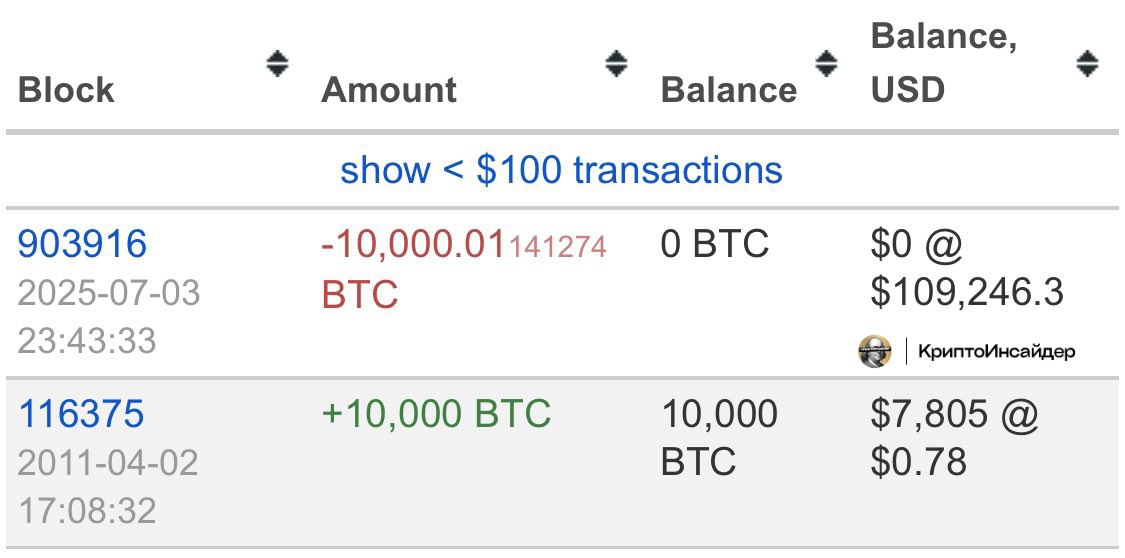Click the КриптоИнсайдер watermark text
The height and width of the screenshot is (558, 1125).
997,351
